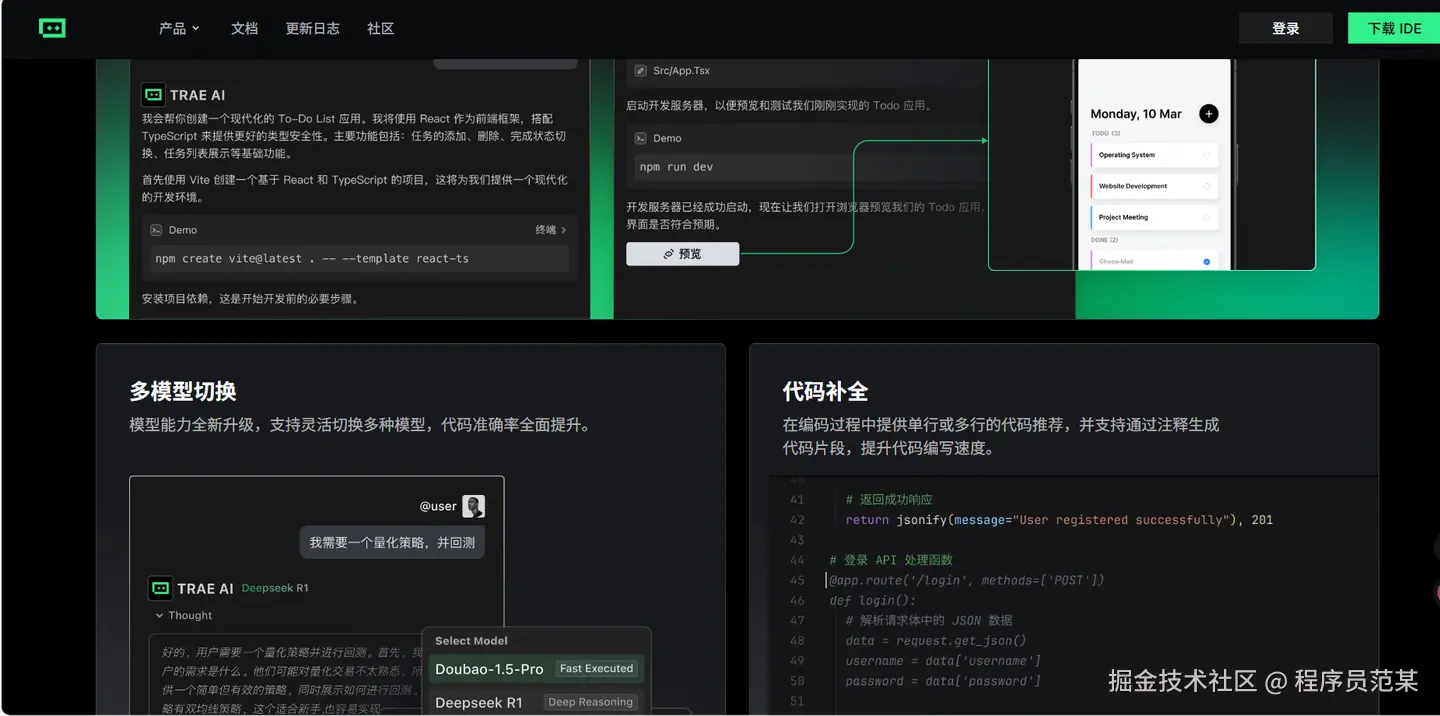Click terminal icon beside Demo above npm create
The height and width of the screenshot is (716, 1440).
tap(156, 230)
